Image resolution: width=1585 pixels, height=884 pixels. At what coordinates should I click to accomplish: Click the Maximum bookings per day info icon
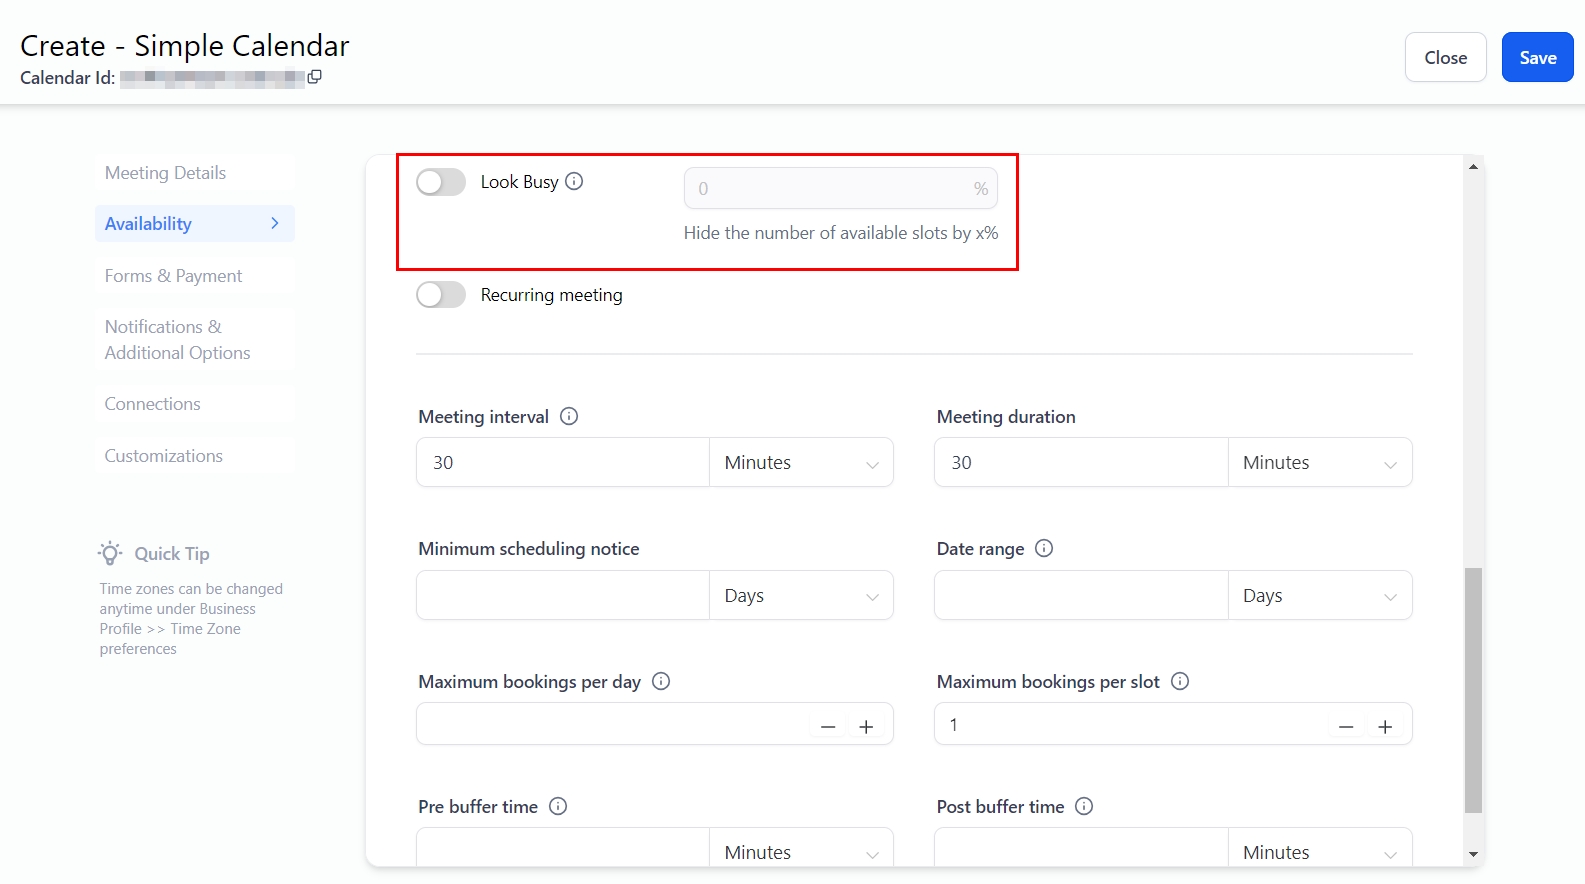[661, 681]
